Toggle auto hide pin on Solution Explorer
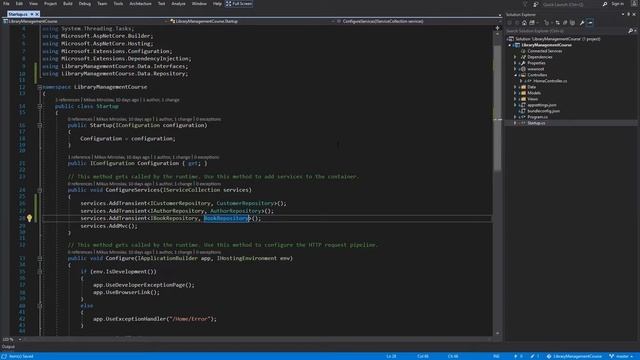Image resolution: width=640 pixels, height=360 pixels. [x=629, y=14]
